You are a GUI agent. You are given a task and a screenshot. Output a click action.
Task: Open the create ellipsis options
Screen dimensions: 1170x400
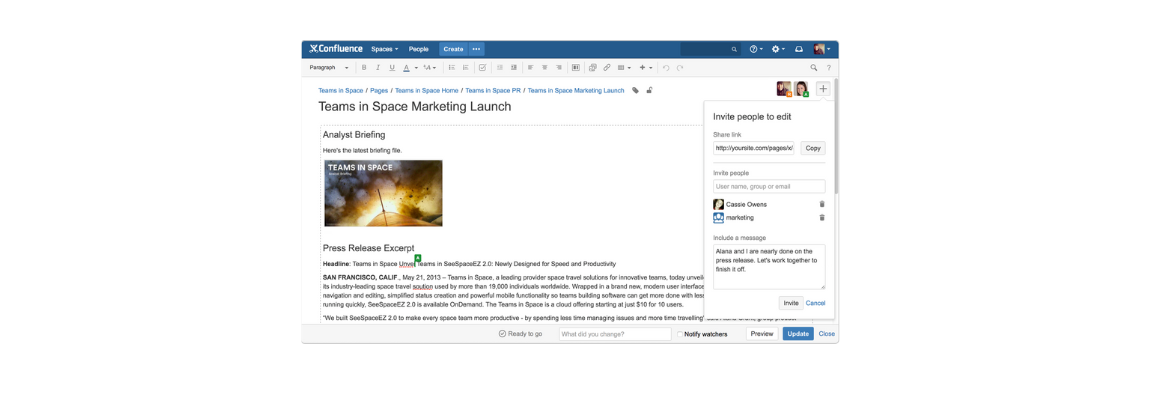point(476,49)
